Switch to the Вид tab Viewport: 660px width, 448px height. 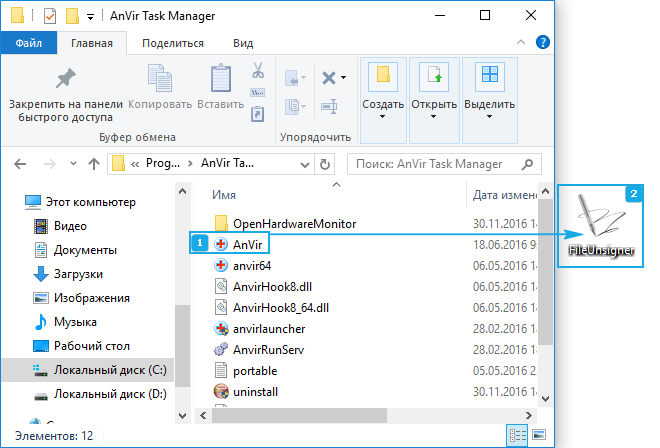[x=243, y=43]
